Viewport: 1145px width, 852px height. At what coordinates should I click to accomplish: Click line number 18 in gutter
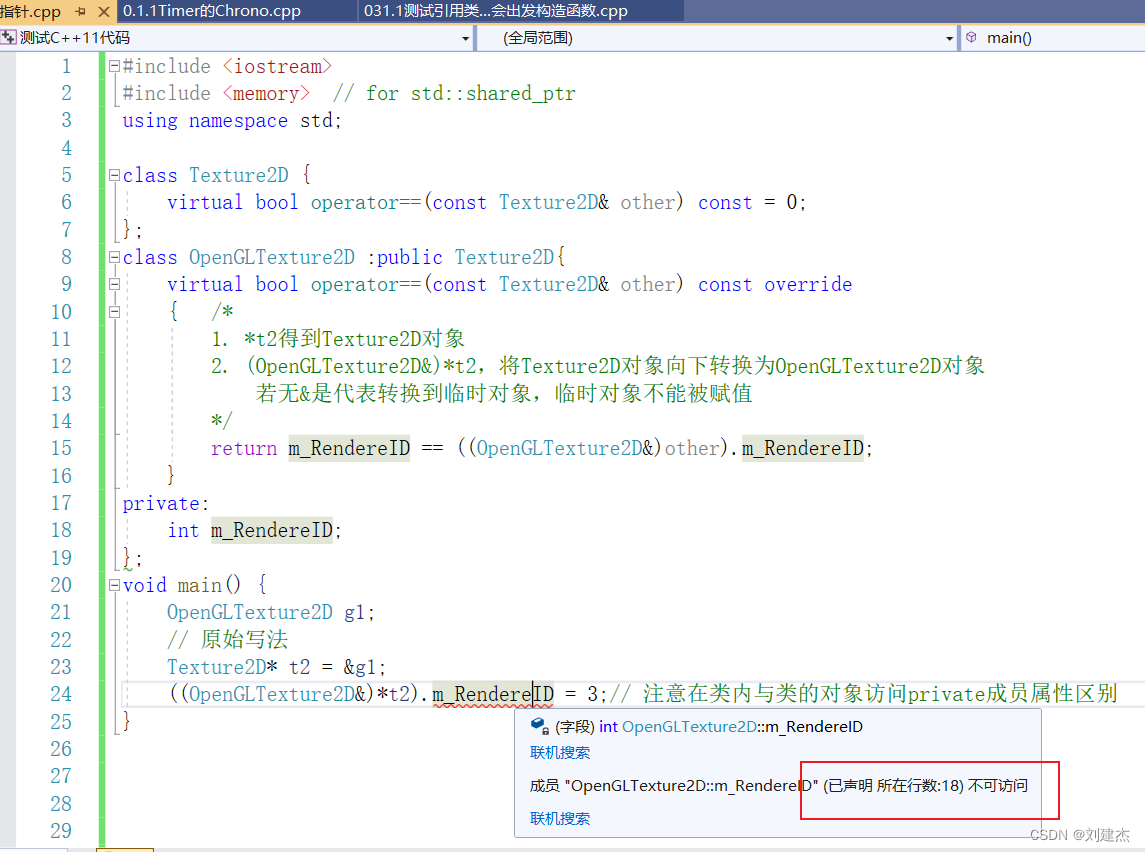[x=62, y=530]
